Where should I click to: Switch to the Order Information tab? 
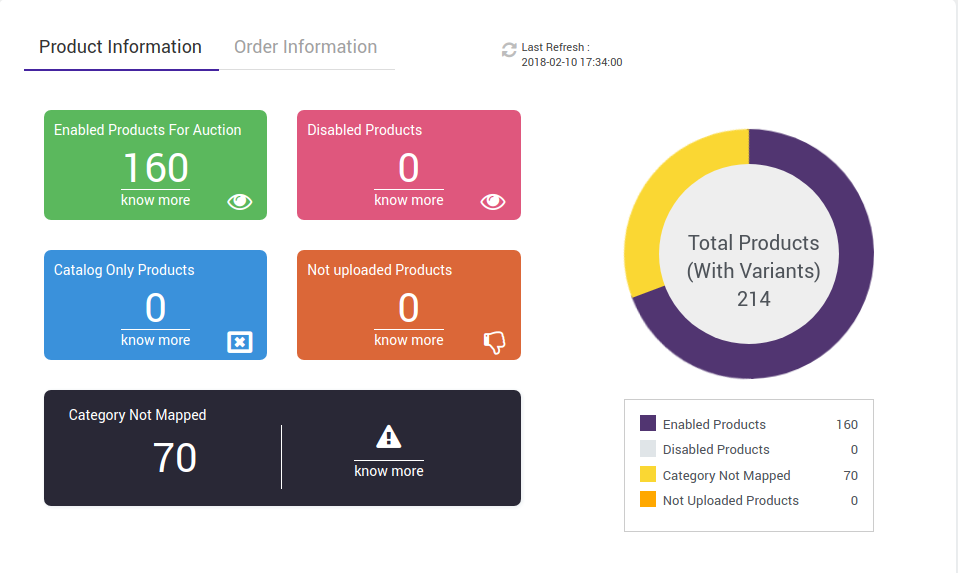click(x=305, y=47)
